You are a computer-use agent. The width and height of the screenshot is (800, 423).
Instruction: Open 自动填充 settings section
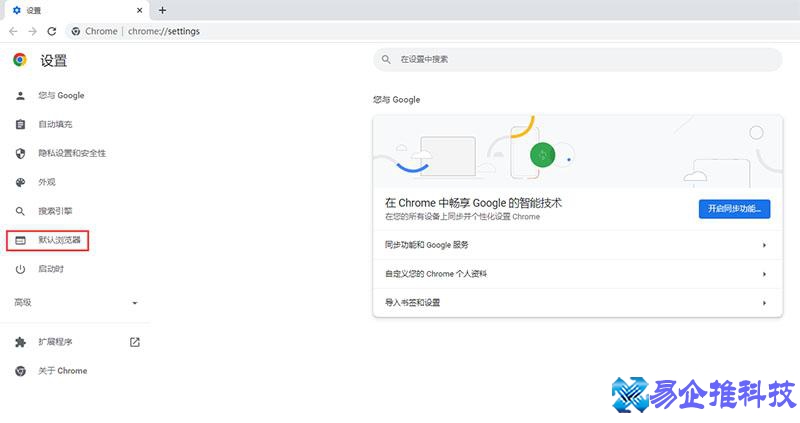[55, 125]
